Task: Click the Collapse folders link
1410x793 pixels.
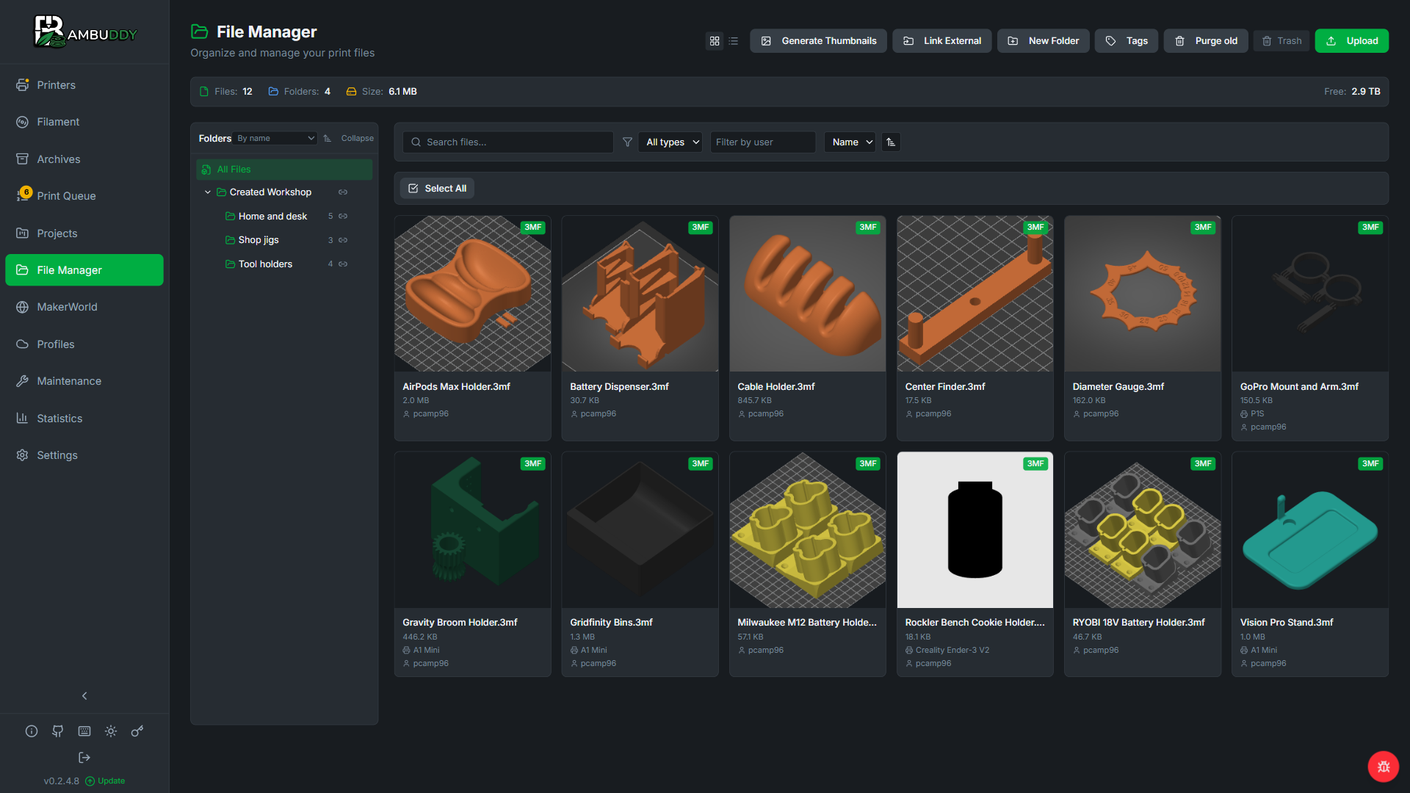Action: point(357,138)
